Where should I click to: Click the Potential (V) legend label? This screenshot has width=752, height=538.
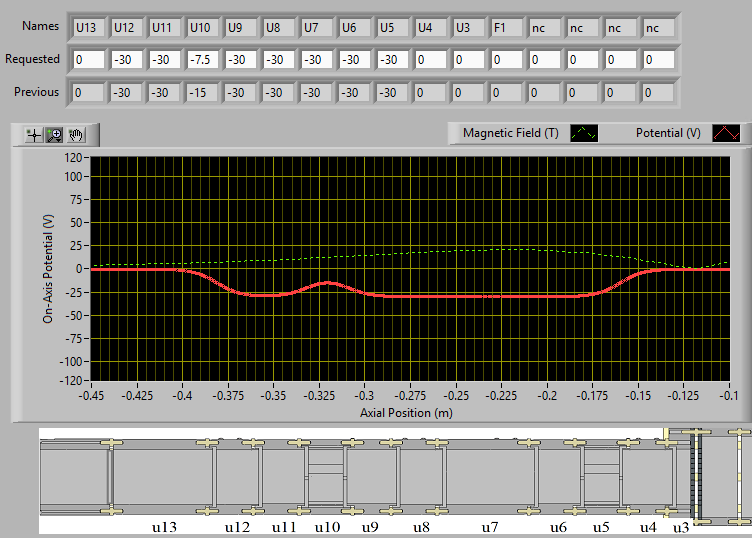(668, 133)
